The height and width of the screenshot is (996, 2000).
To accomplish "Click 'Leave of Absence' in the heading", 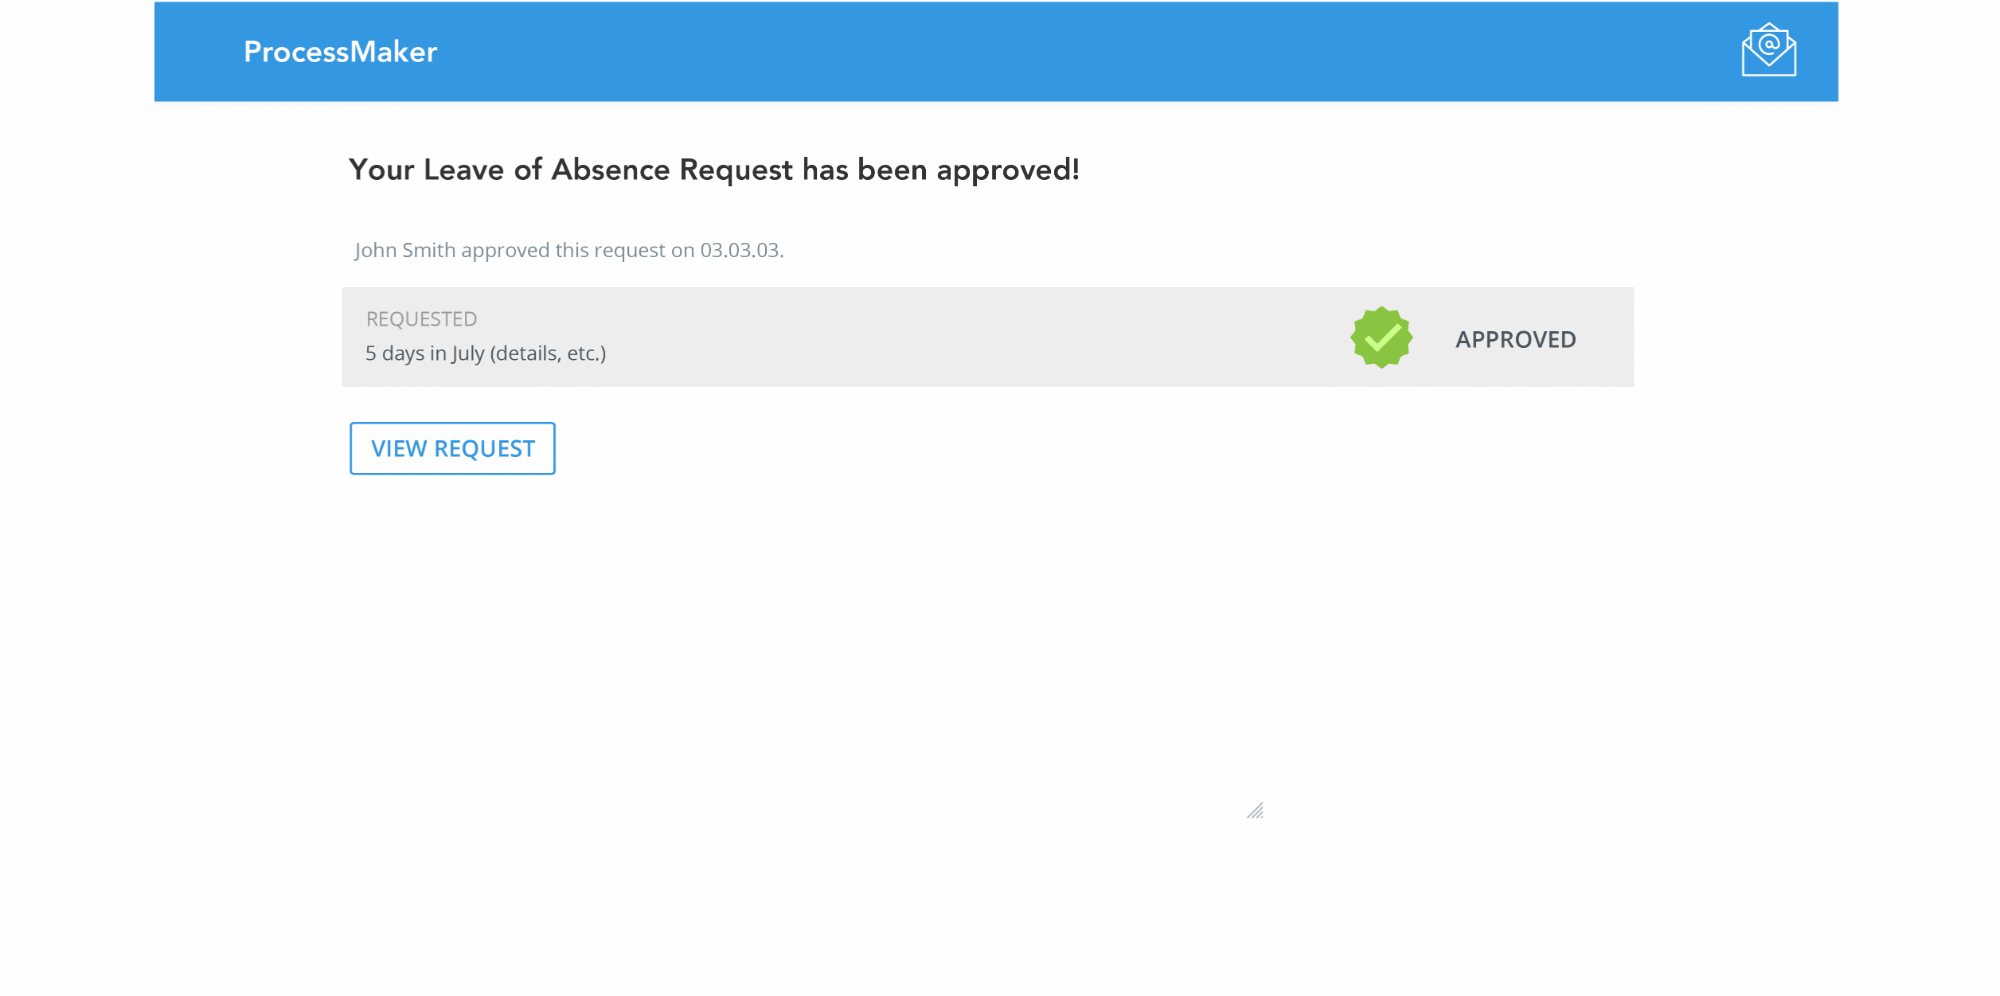I will click(x=547, y=170).
